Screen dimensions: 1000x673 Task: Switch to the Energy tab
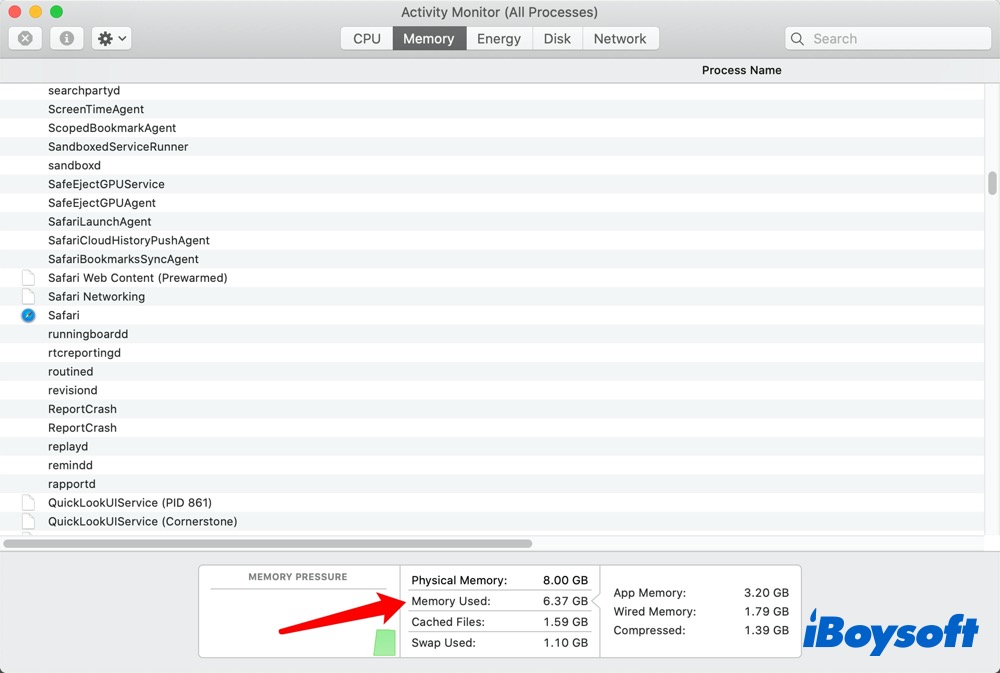click(x=499, y=38)
